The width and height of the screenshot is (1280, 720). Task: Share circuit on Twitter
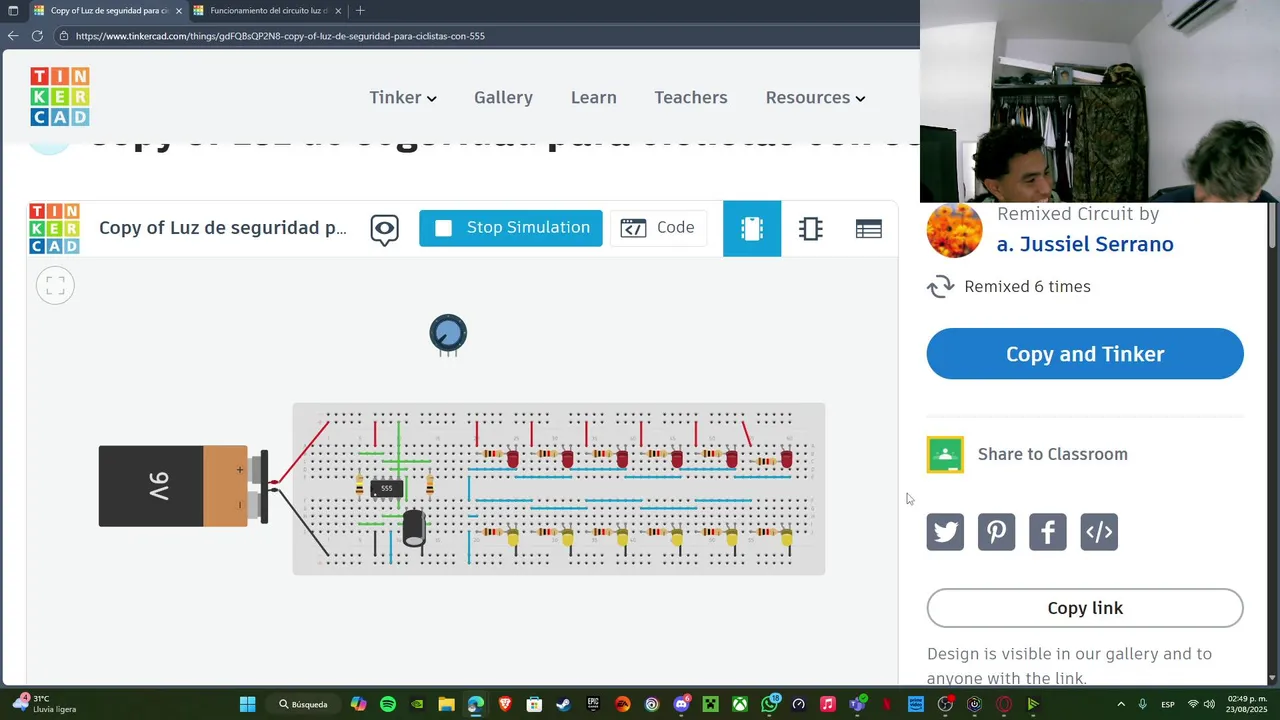tap(945, 532)
